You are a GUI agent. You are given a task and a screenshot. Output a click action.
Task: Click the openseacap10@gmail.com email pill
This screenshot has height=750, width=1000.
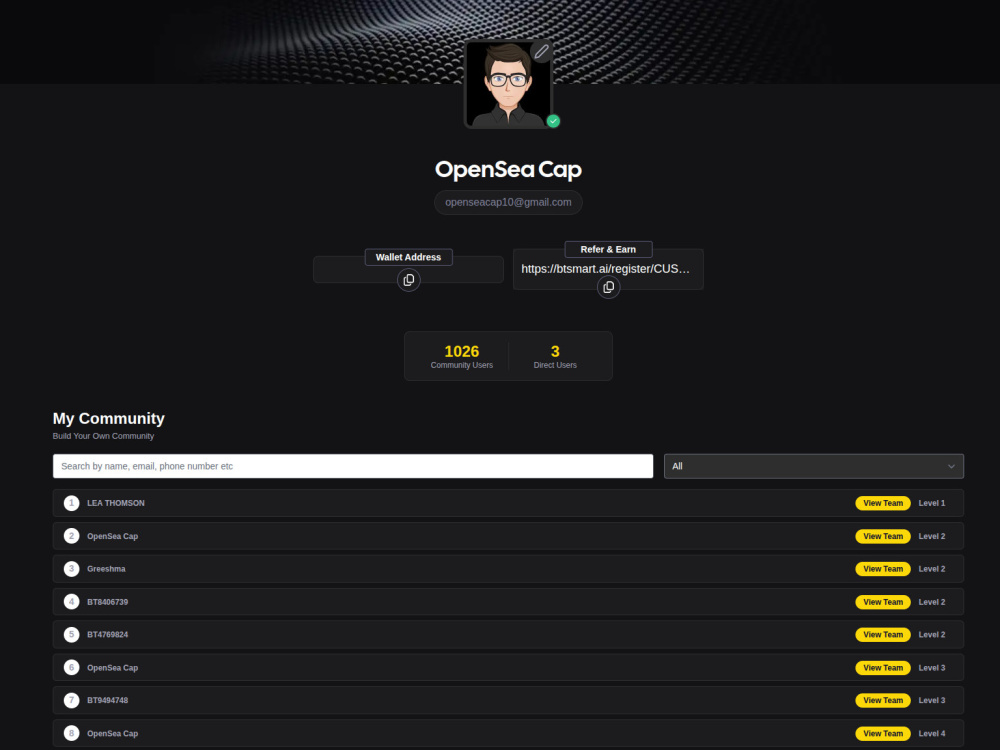(508, 202)
